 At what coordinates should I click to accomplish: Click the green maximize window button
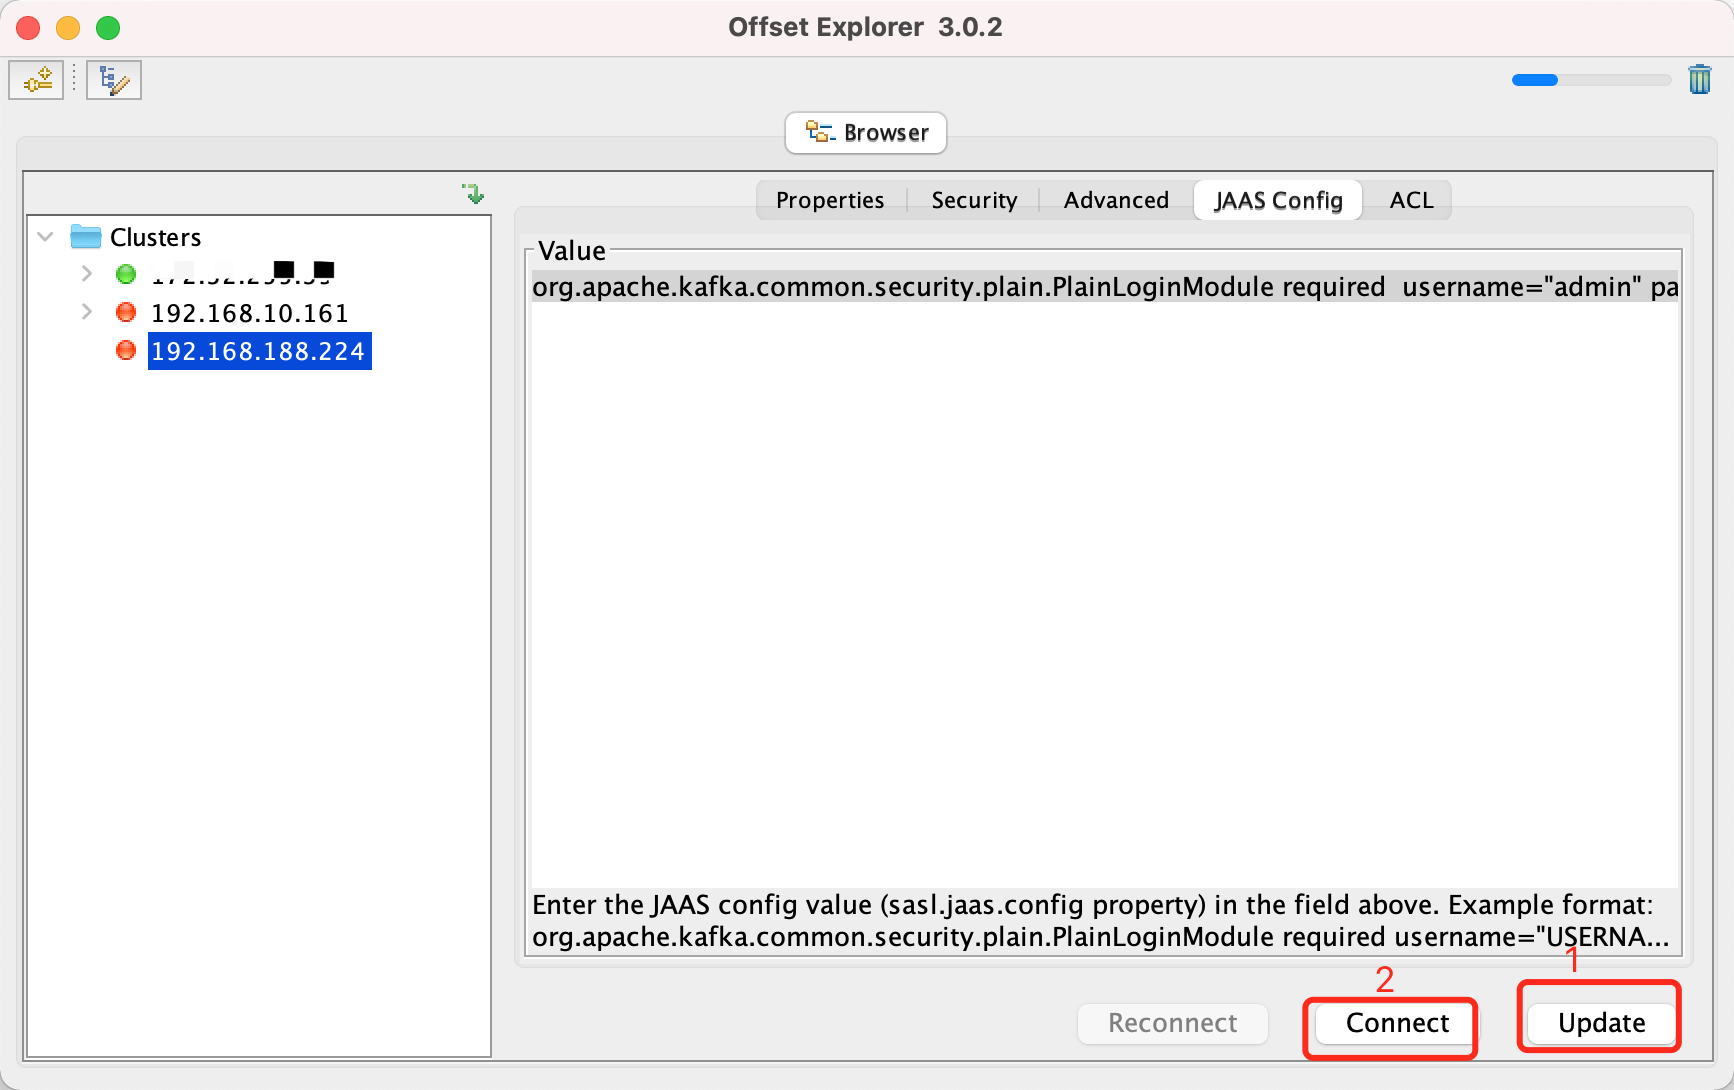tap(108, 28)
